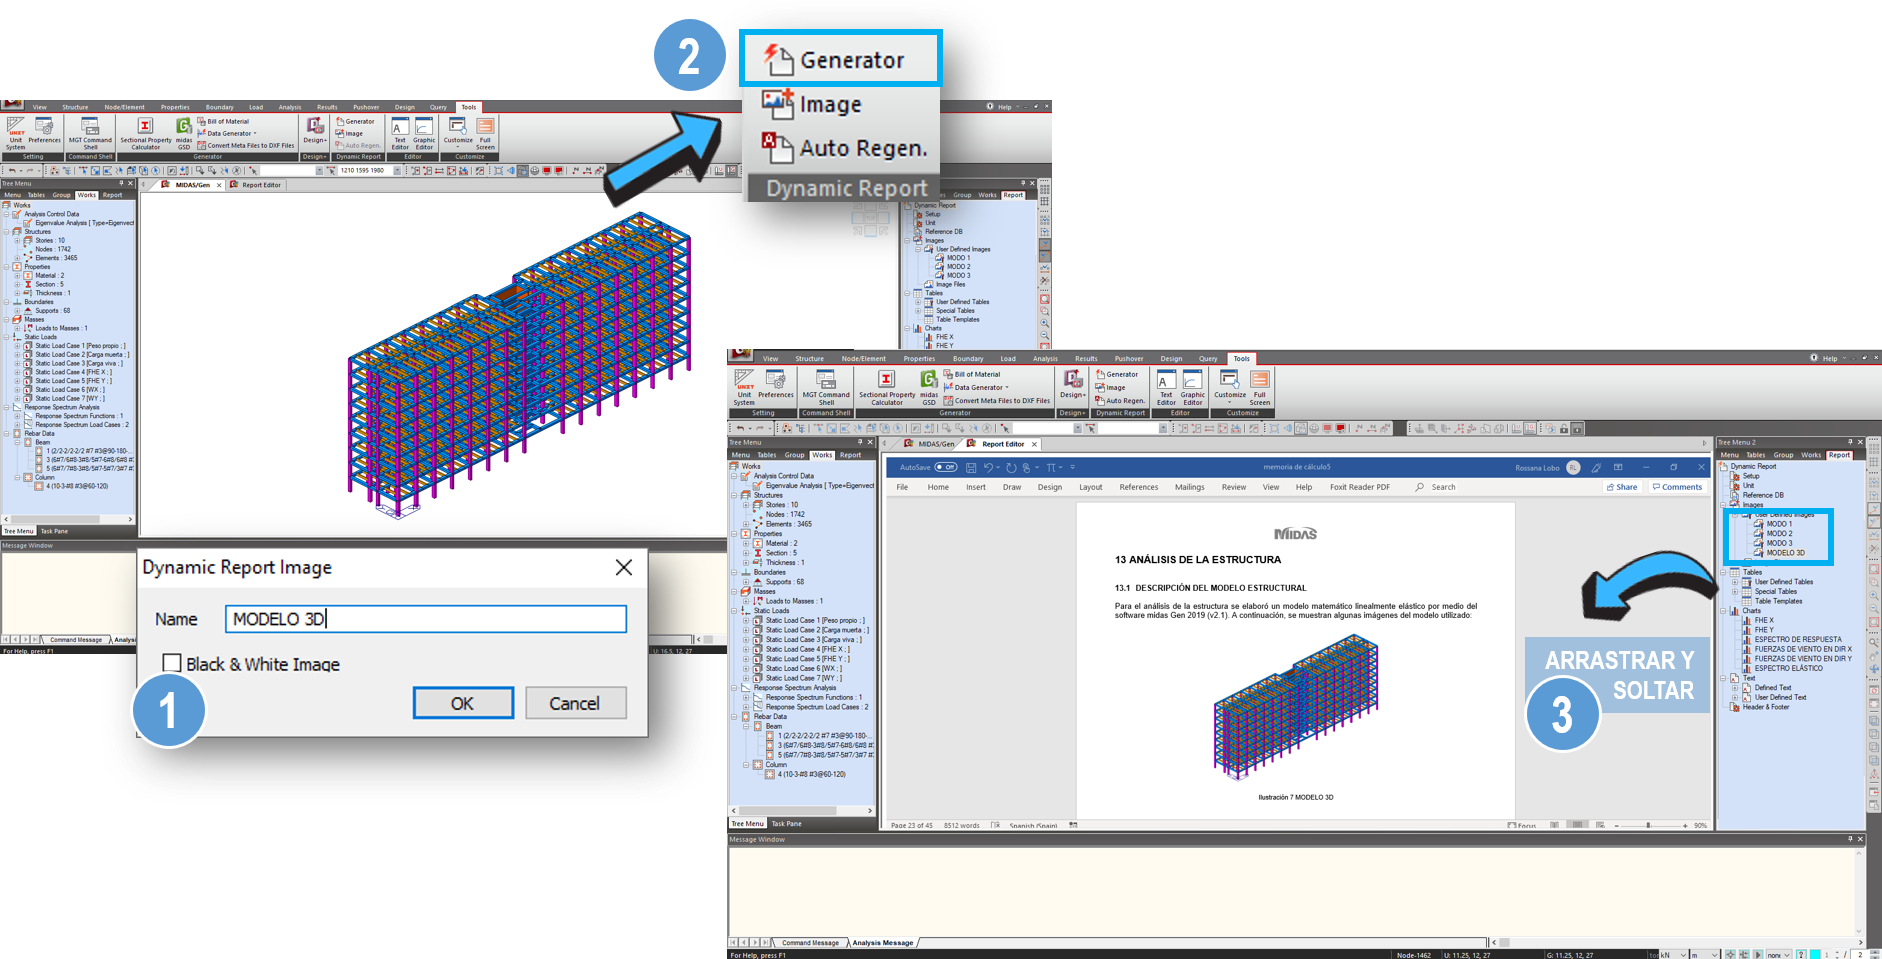
Task: Choose Generator in the enlarged Dynamic Report menu
Action: point(840,59)
